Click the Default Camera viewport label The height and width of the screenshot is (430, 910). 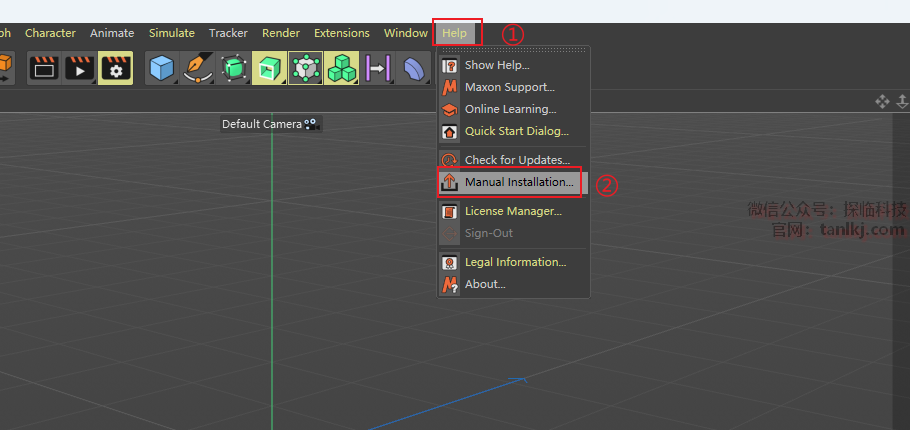click(x=262, y=124)
